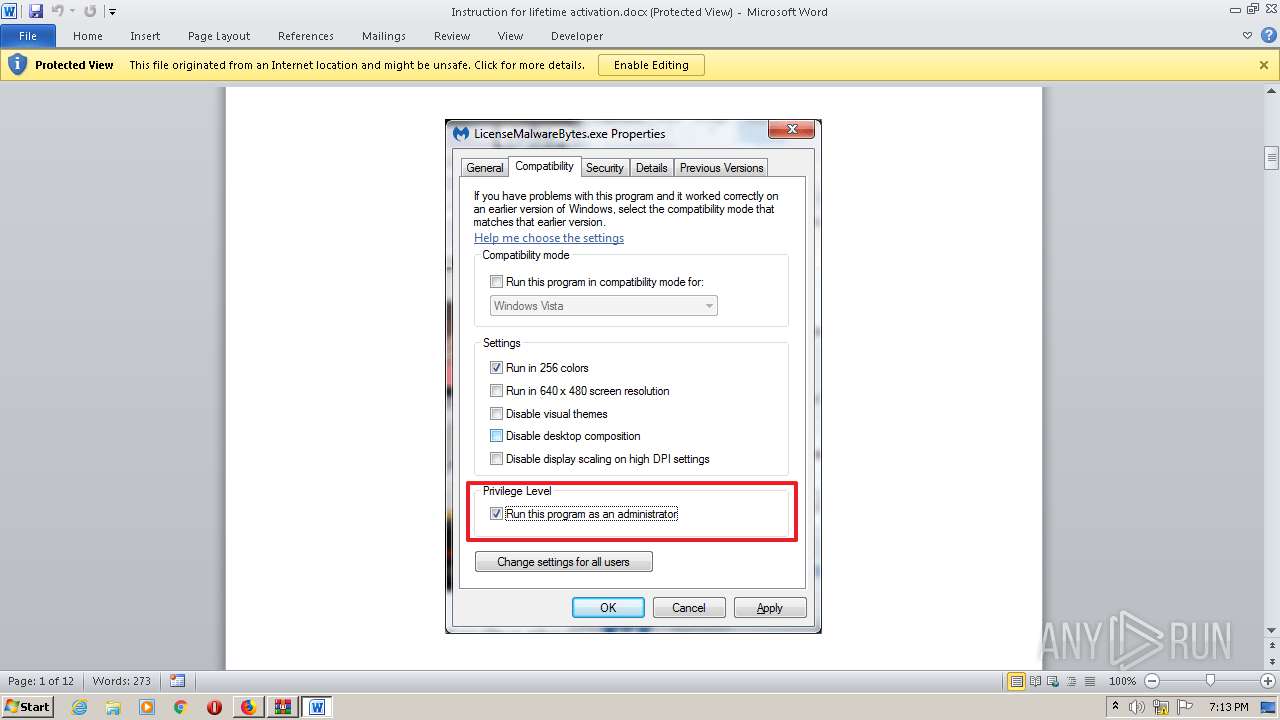The image size is (1280, 720).
Task: Open Windows Media Player from taskbar
Action: (x=147, y=707)
